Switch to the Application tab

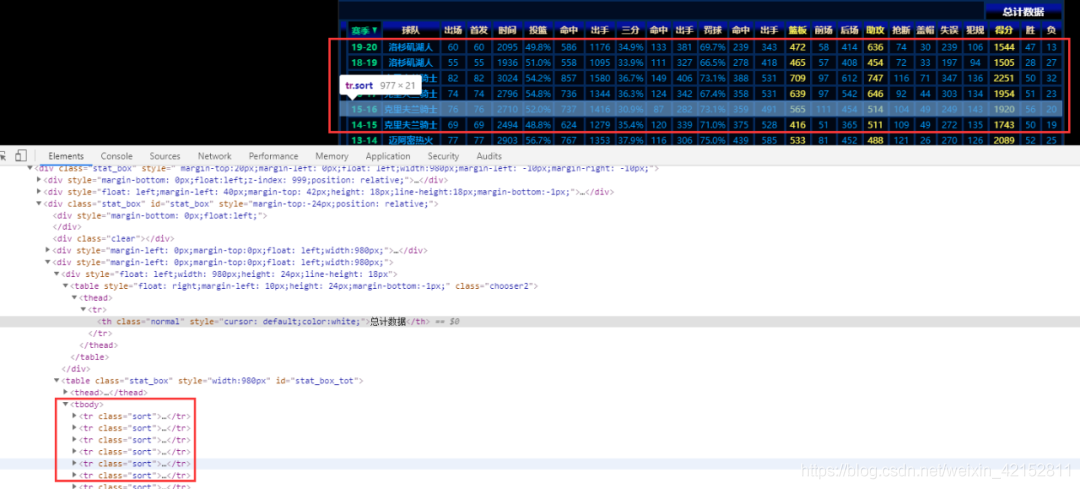(388, 156)
